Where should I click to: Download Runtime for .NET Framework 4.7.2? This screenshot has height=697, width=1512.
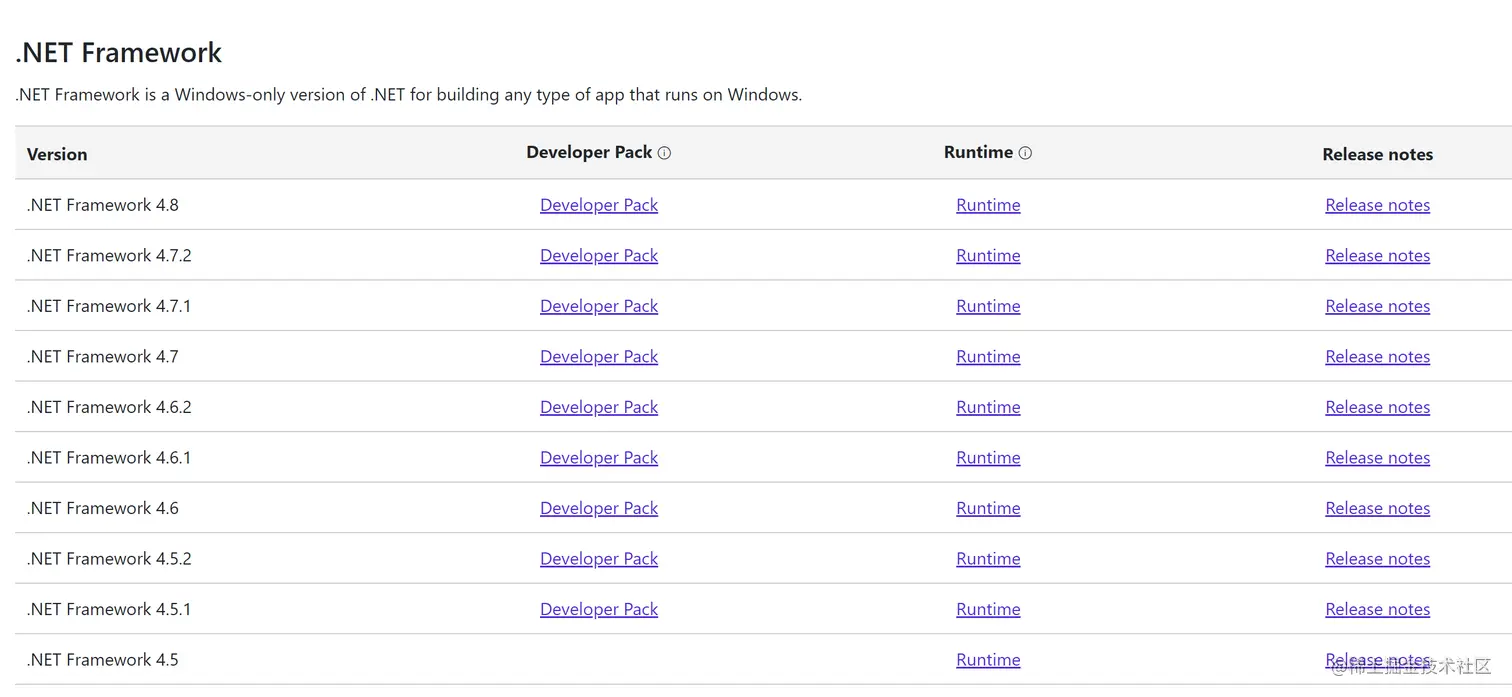coord(988,256)
